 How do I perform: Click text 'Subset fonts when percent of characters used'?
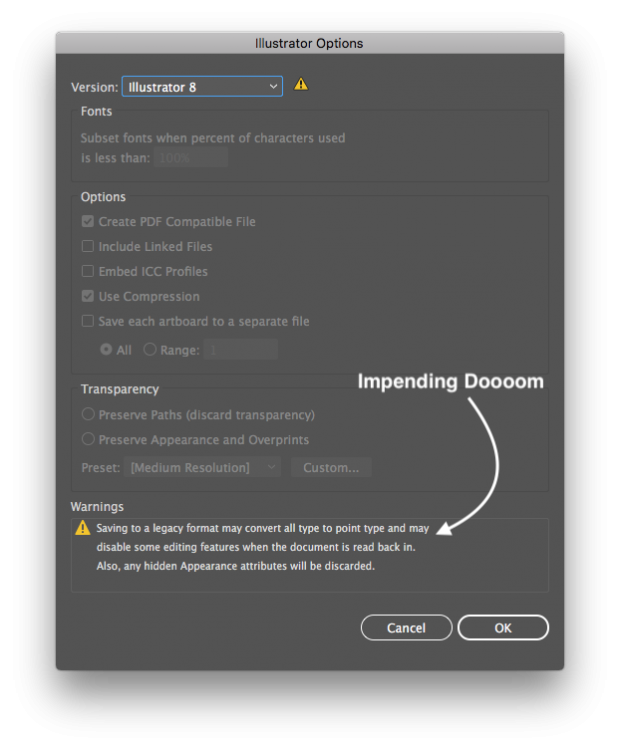pyautogui.click(x=212, y=138)
